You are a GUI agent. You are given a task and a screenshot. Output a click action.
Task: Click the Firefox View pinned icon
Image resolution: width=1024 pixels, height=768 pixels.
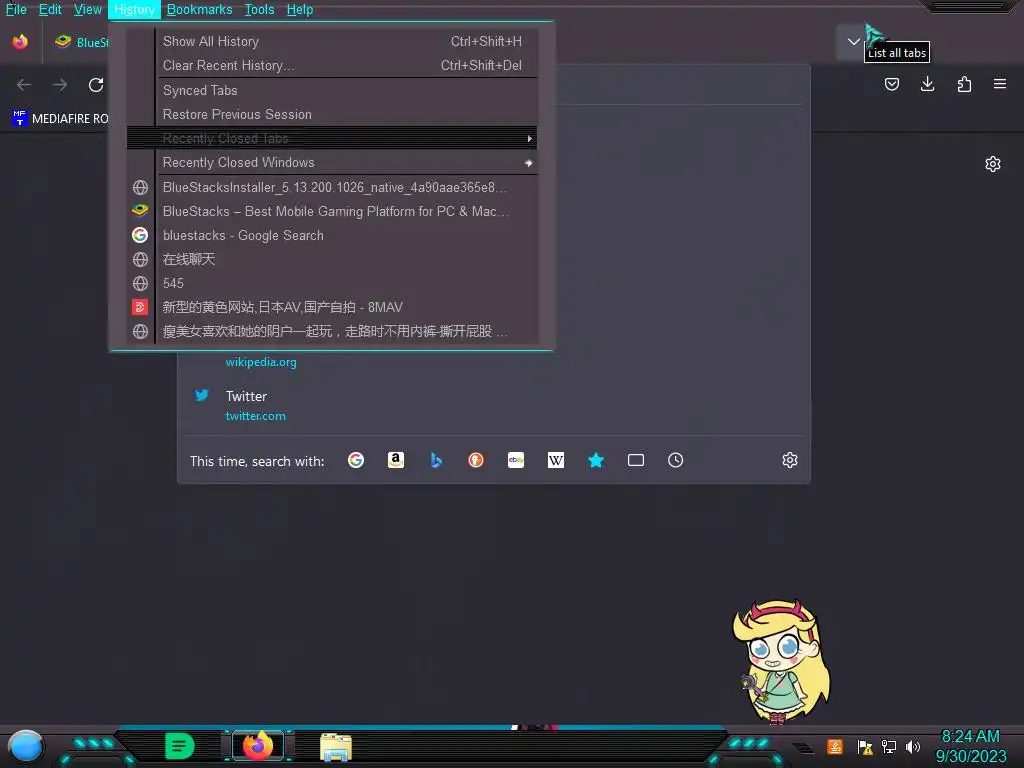pos(20,42)
